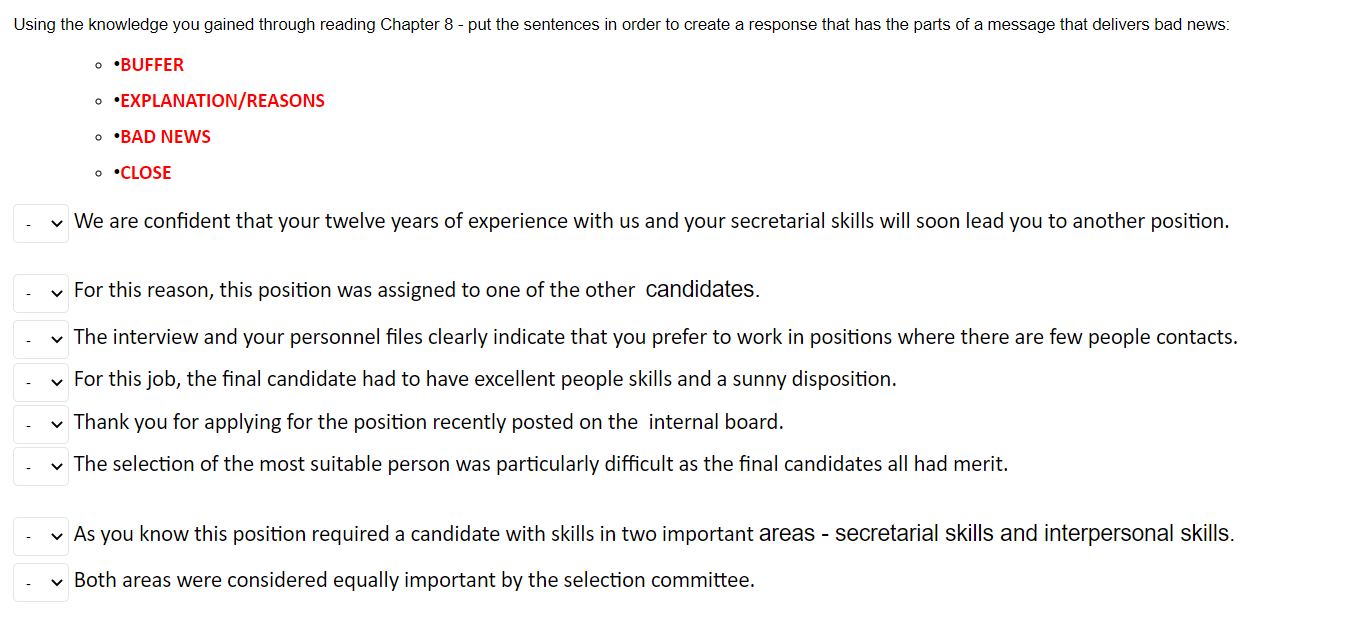Expand dropdown for 'Thank you for applying' sentence

click(x=41, y=423)
